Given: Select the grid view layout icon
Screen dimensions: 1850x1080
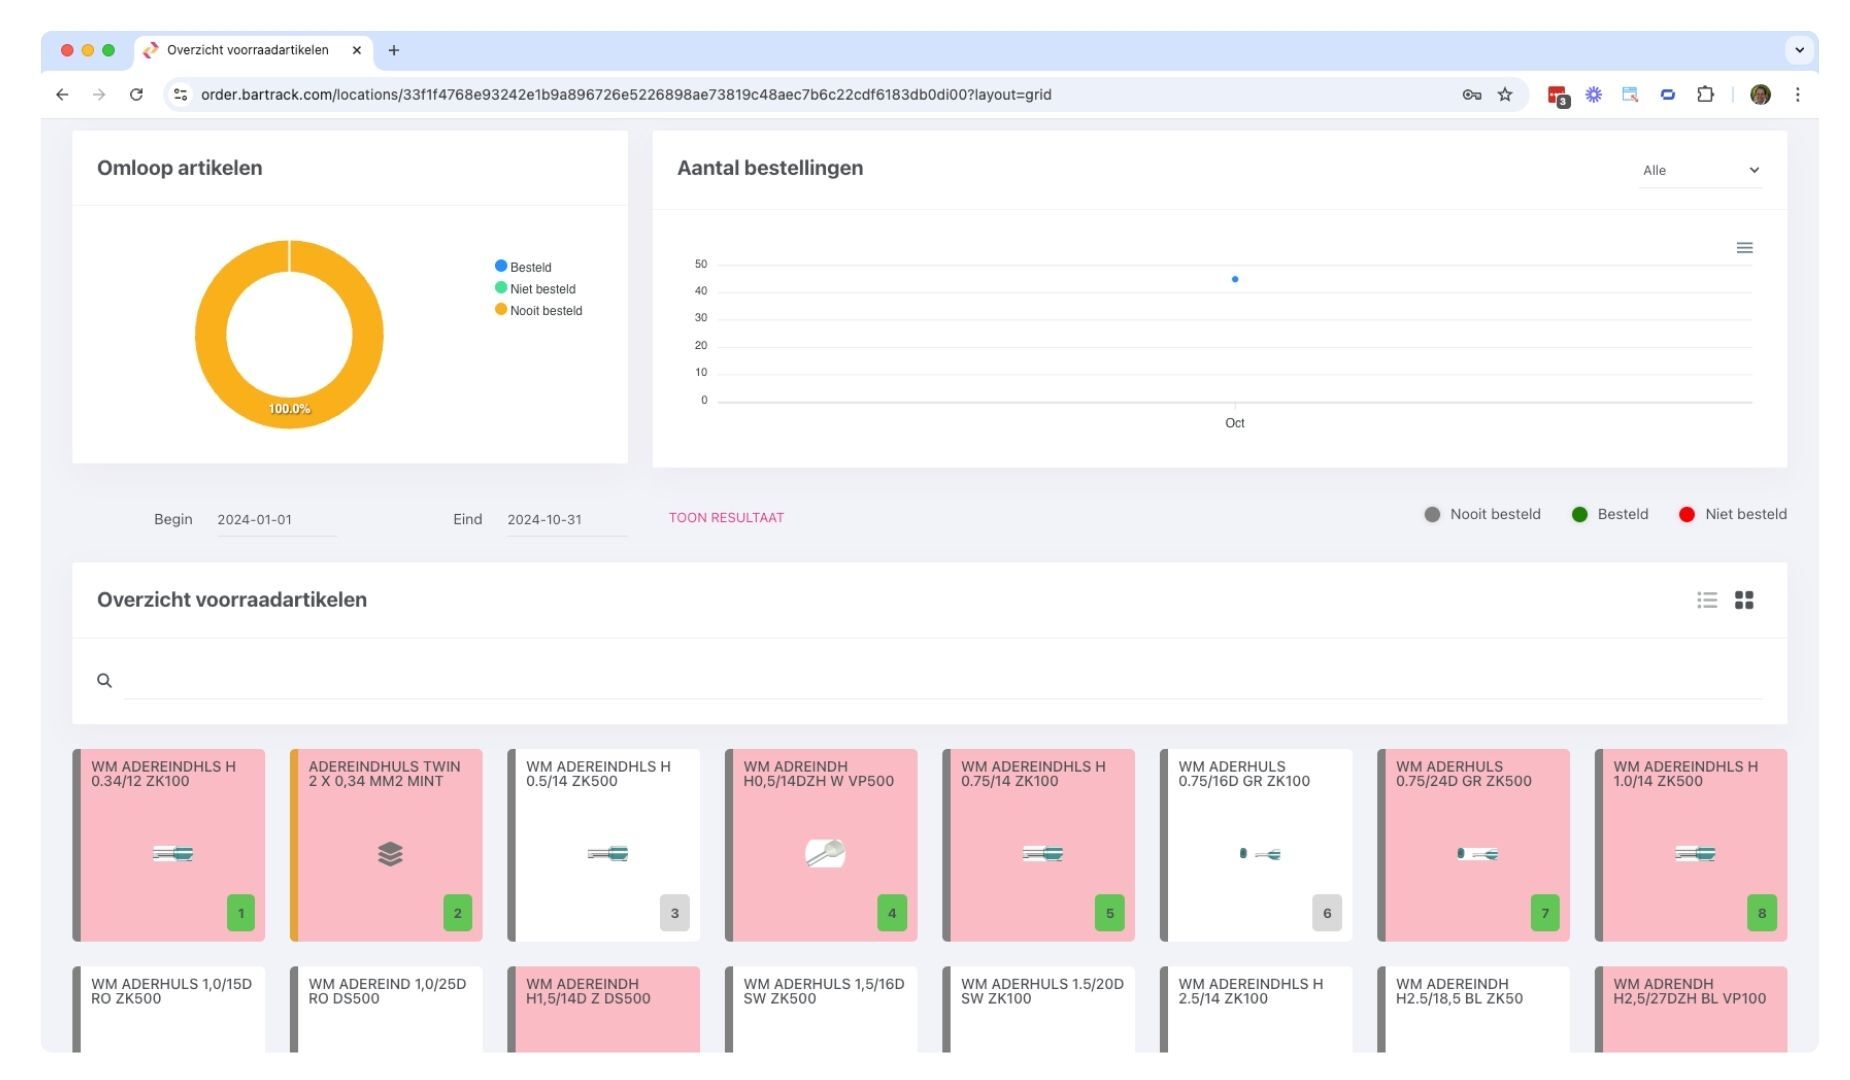Looking at the screenshot, I should (x=1744, y=600).
